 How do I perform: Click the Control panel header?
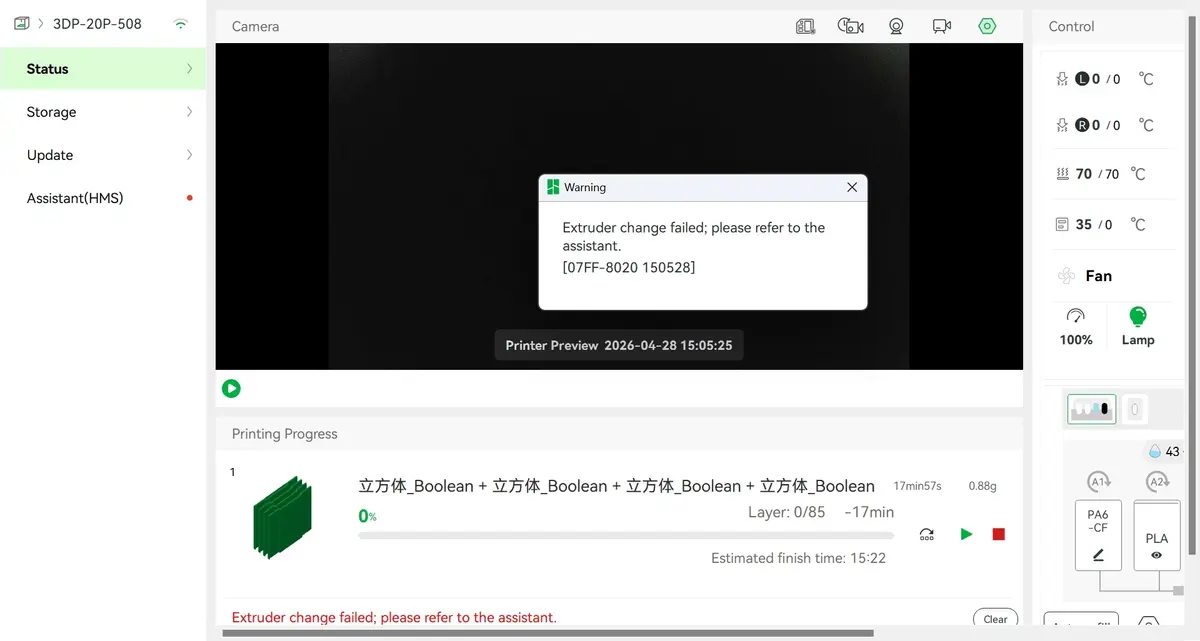tap(1071, 27)
